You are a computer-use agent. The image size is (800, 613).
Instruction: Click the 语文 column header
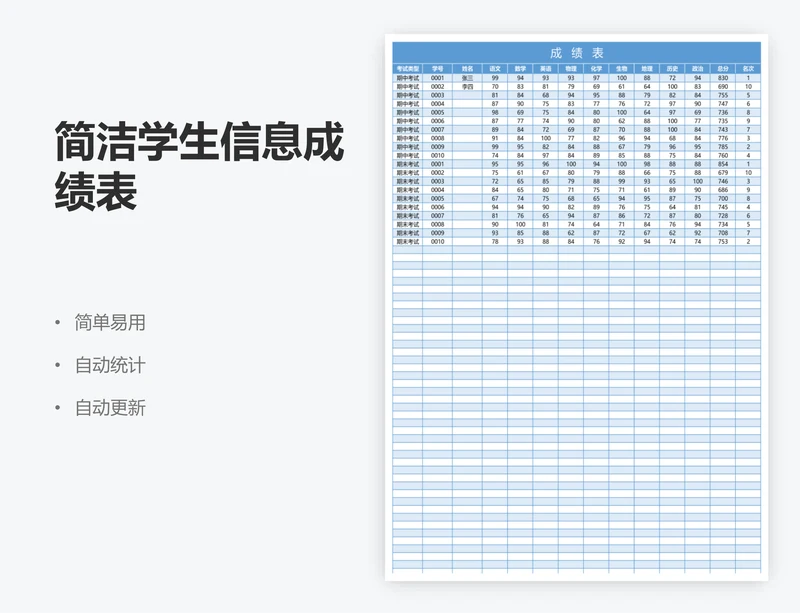click(x=495, y=68)
